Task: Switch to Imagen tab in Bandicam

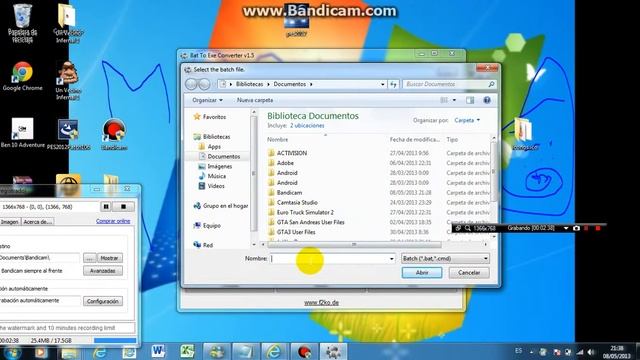Action: [10, 222]
